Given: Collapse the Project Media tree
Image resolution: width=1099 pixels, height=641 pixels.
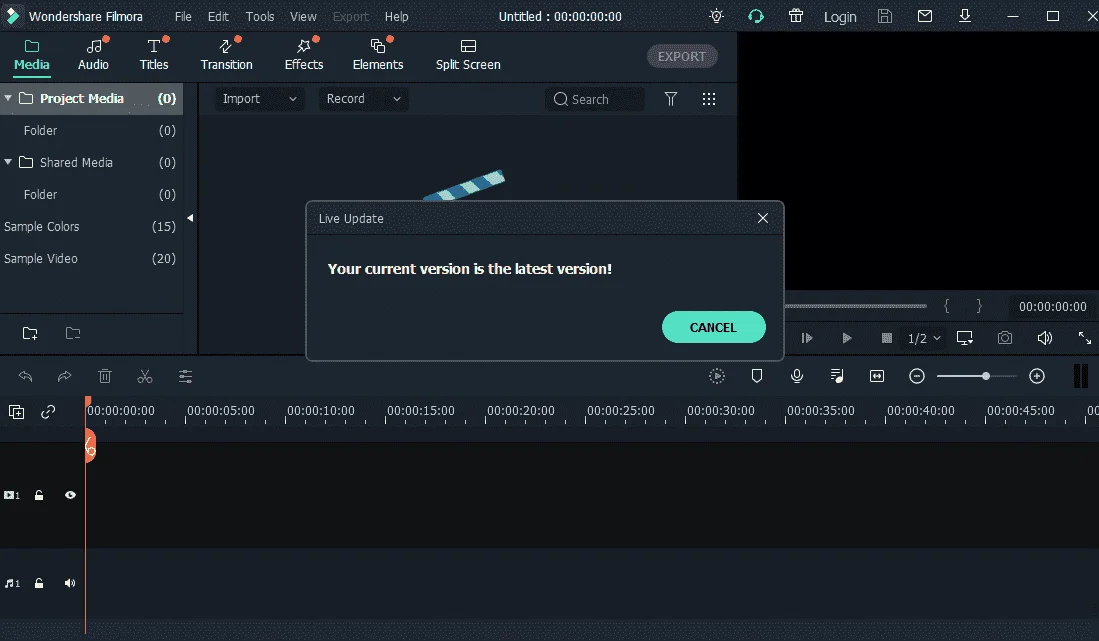Looking at the screenshot, I should click(x=8, y=98).
